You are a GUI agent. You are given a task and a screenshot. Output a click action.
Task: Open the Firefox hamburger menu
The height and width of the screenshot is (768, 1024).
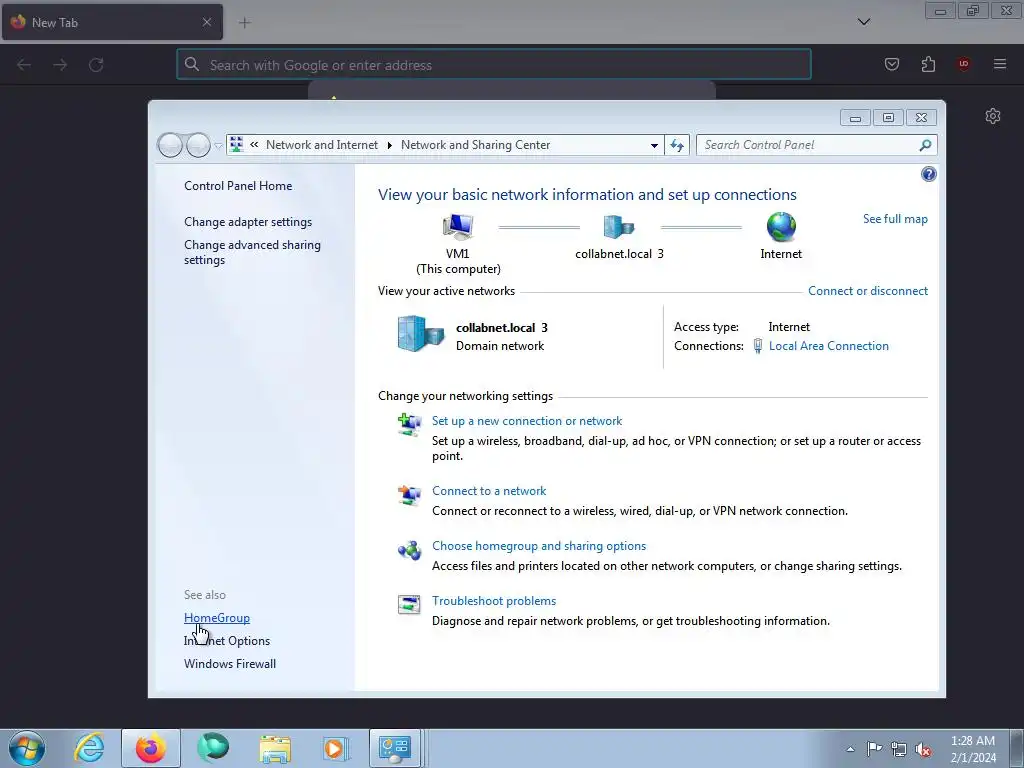[1000, 64]
